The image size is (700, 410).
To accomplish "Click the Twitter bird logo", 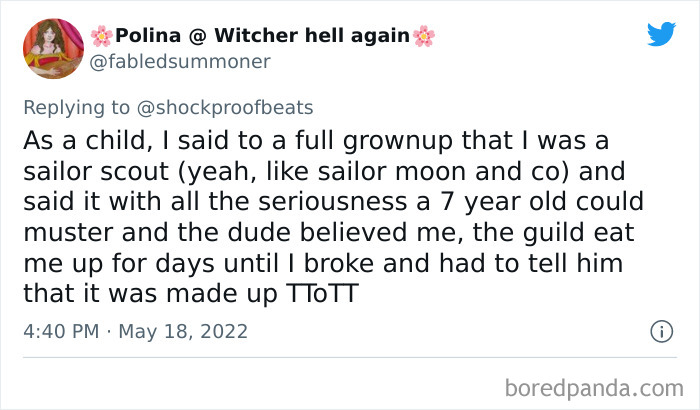I will (661, 35).
